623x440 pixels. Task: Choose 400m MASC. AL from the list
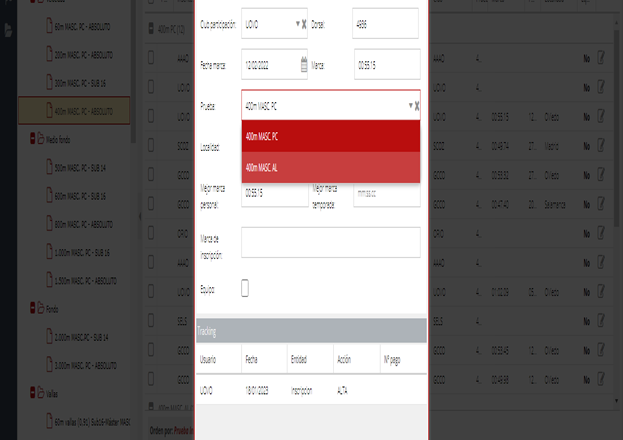click(x=330, y=167)
